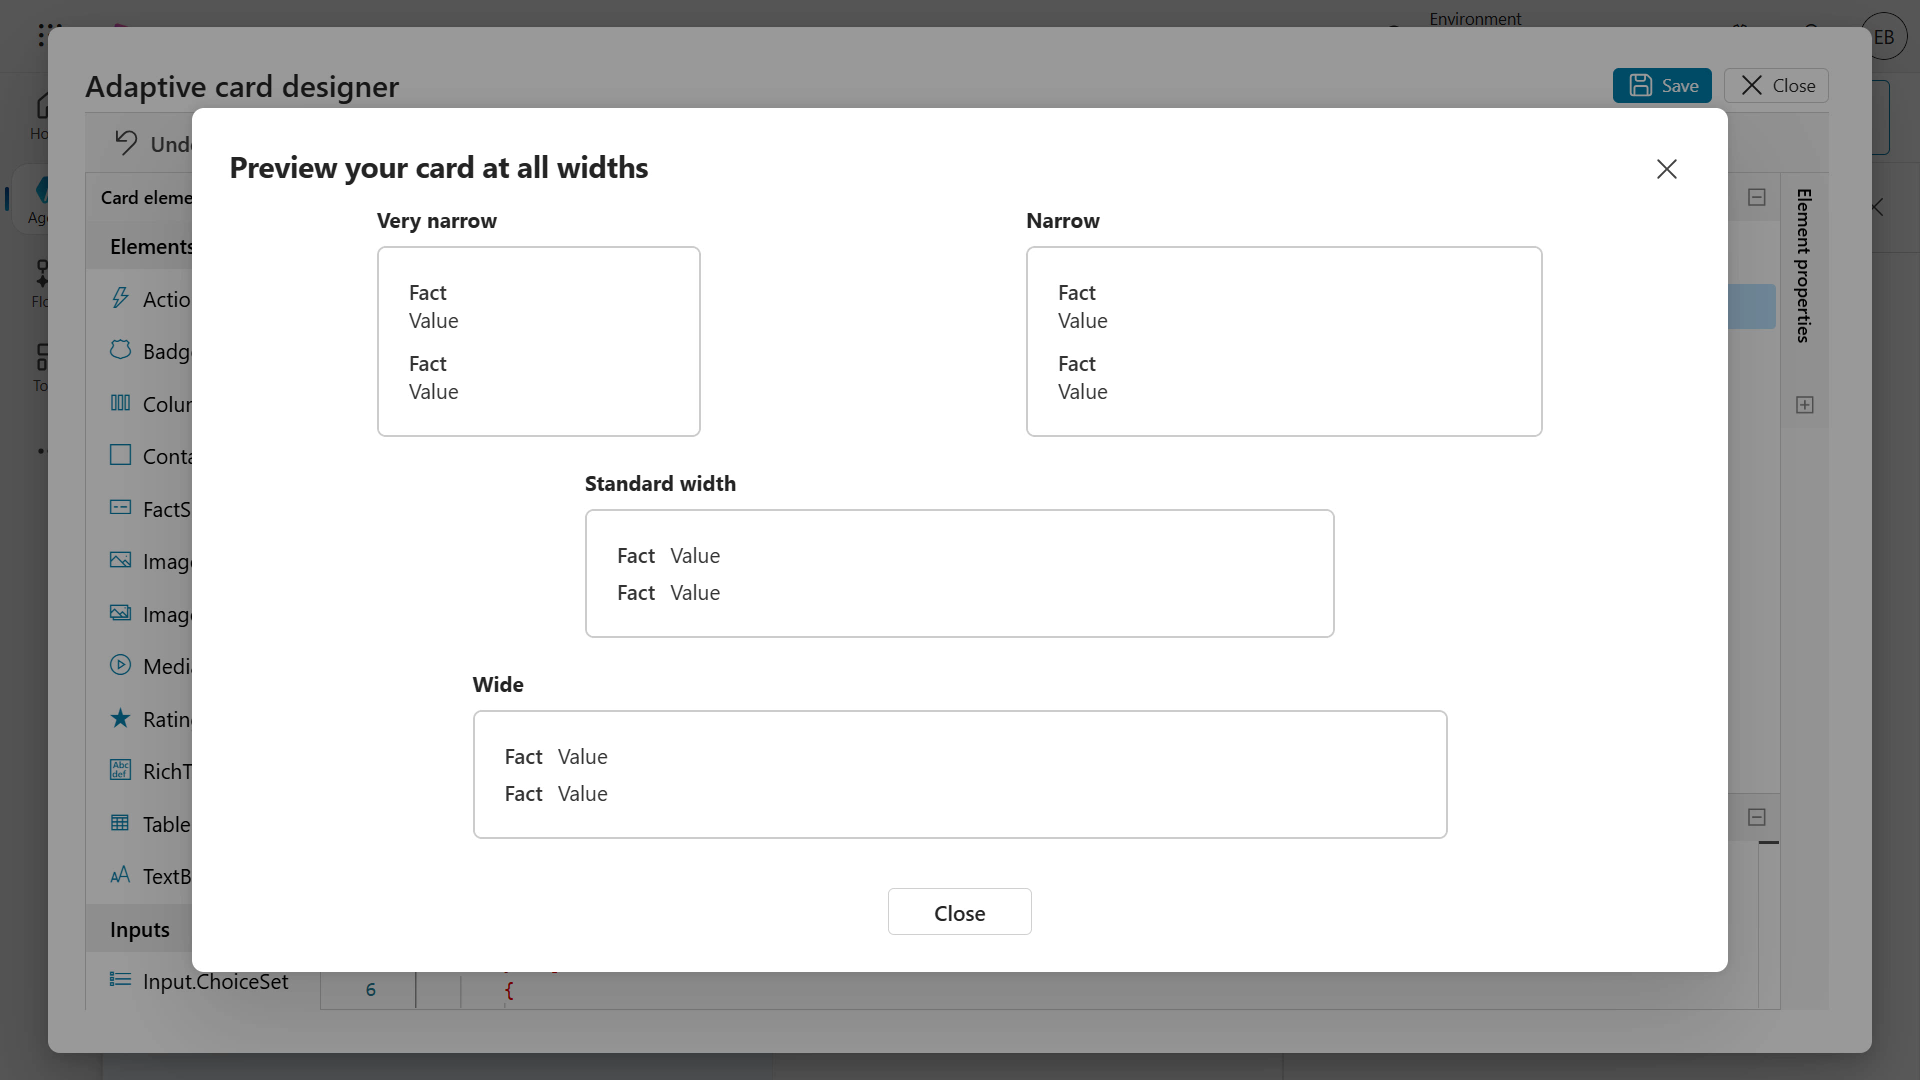Close the preview dialog
Image resolution: width=1920 pixels, height=1080 pixels.
tap(1667, 169)
